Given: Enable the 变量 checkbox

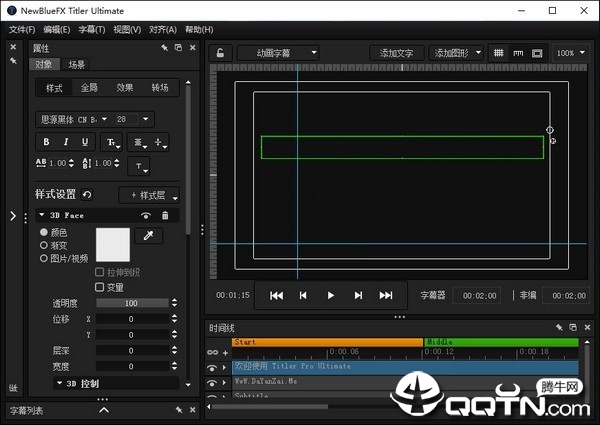Looking at the screenshot, I should [99, 287].
